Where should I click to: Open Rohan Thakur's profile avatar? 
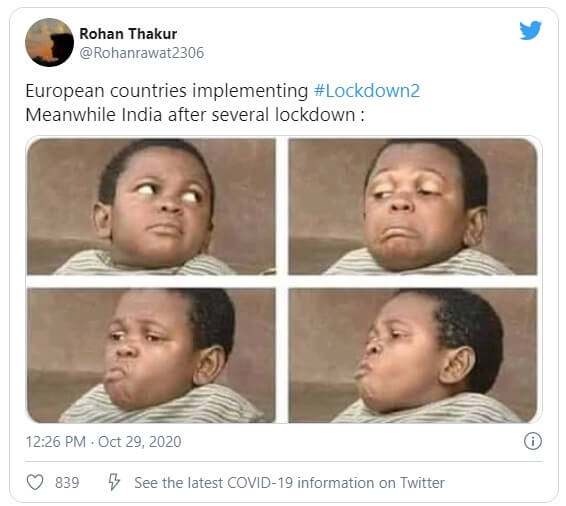tap(49, 42)
